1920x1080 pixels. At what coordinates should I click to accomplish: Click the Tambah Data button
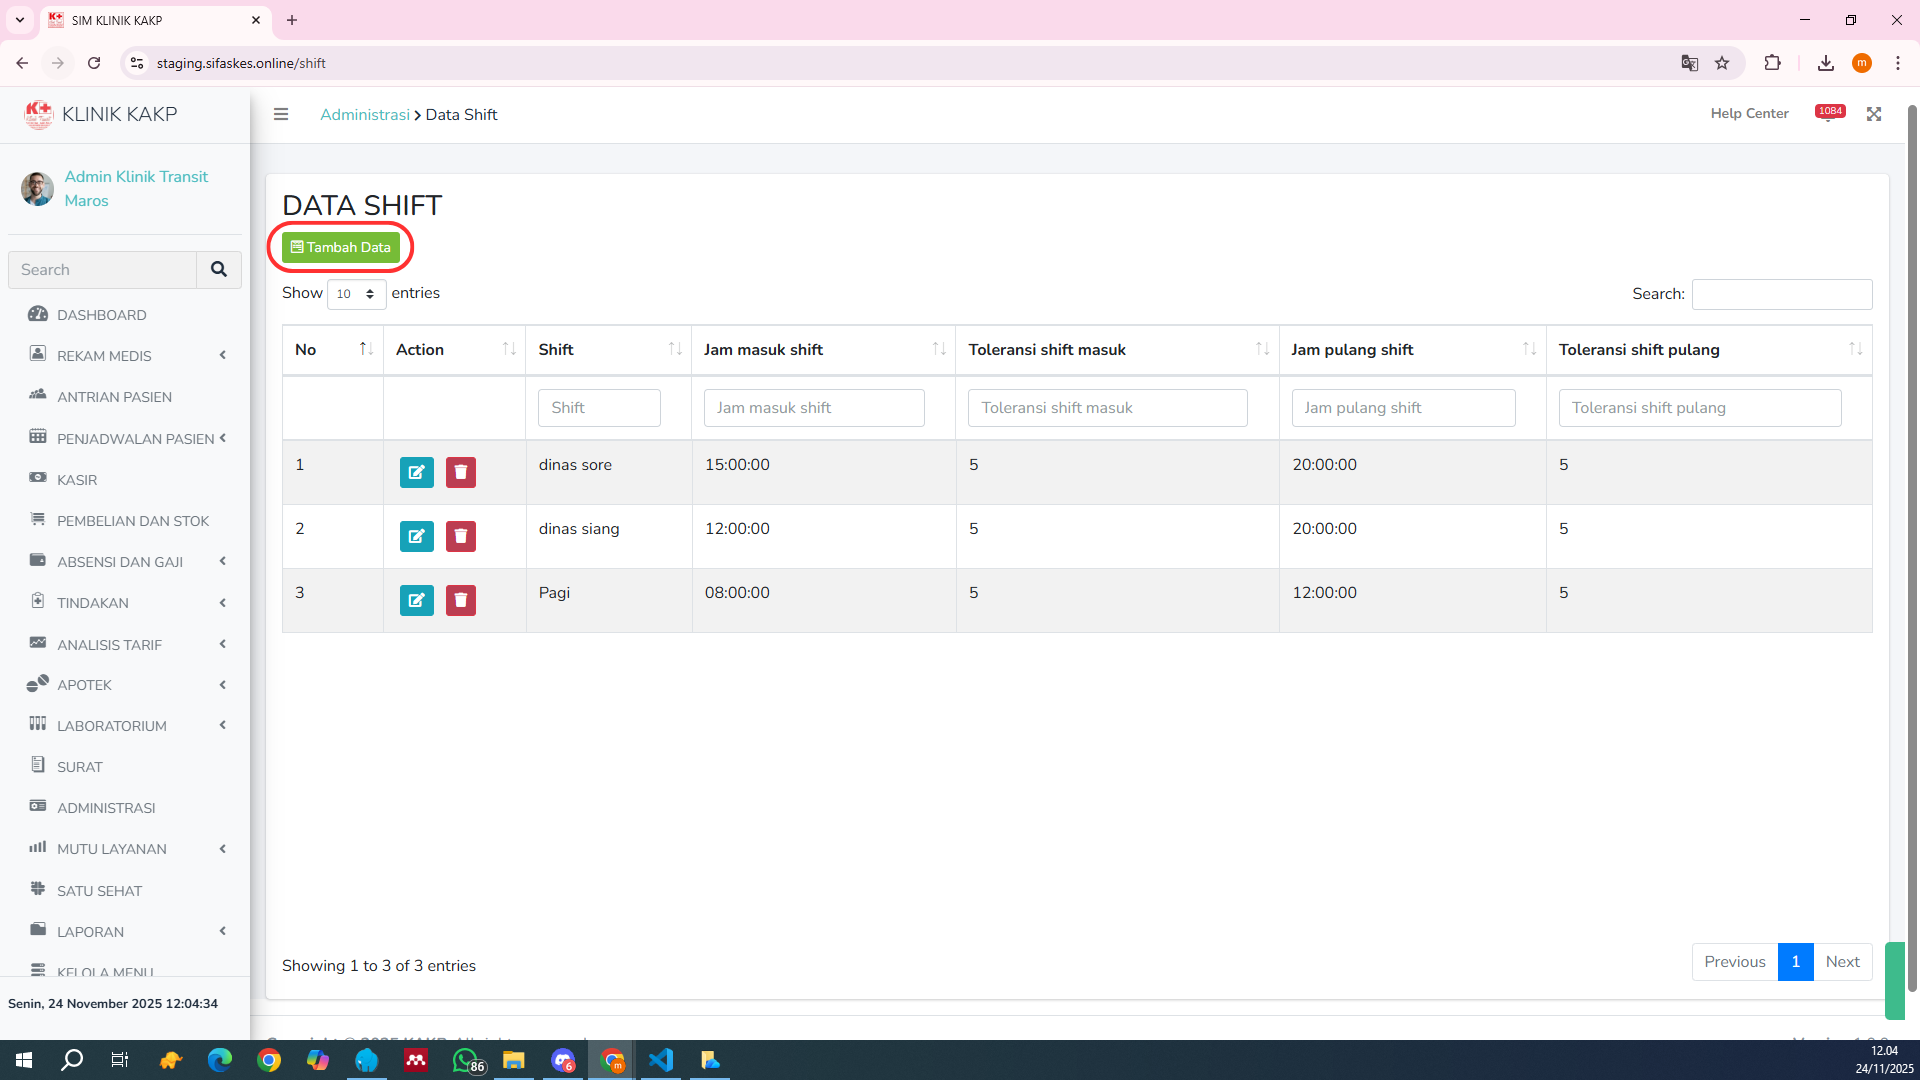point(341,247)
